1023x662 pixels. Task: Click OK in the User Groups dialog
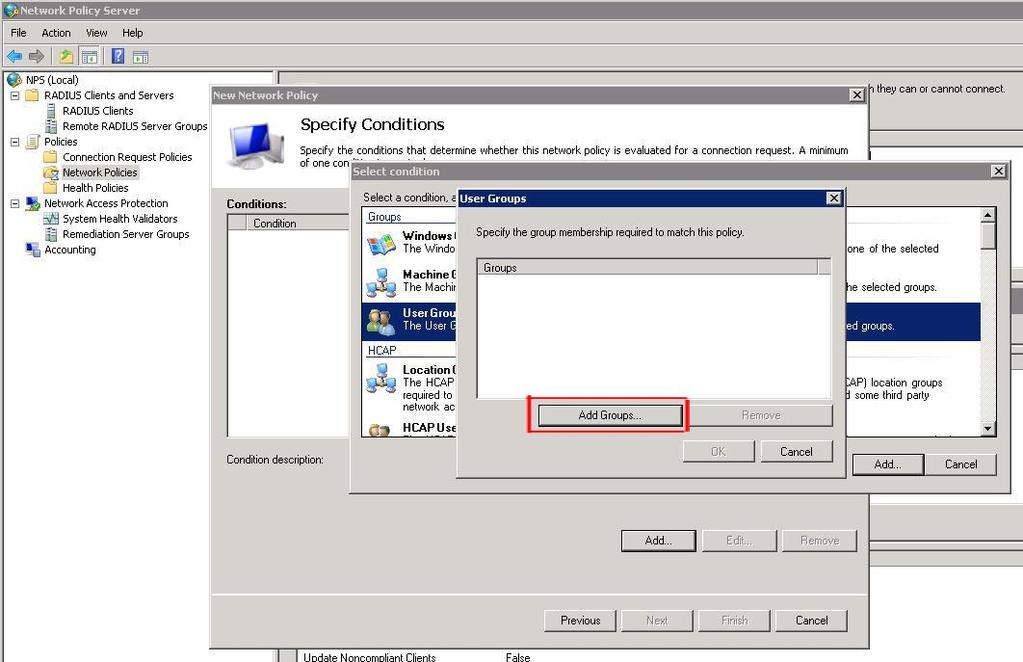pos(718,451)
